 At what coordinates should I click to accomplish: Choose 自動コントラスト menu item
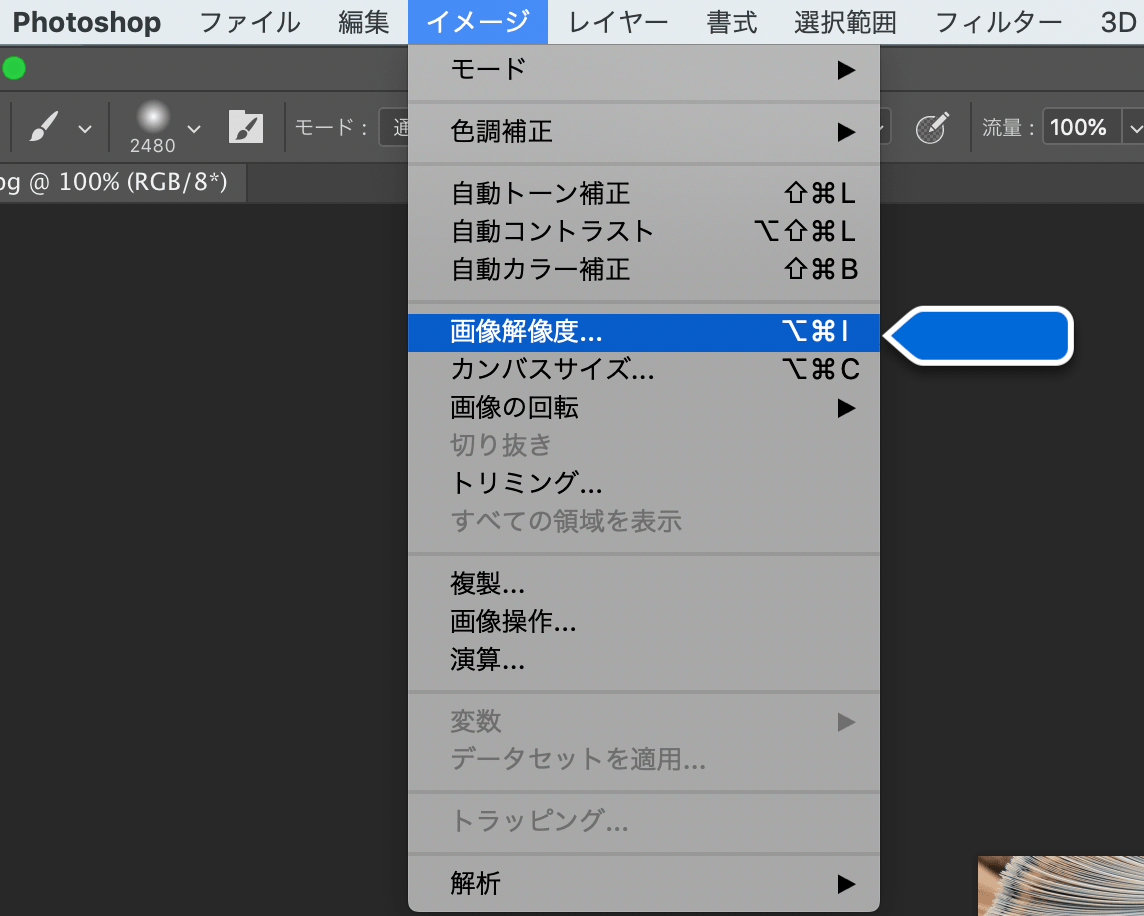[644, 231]
